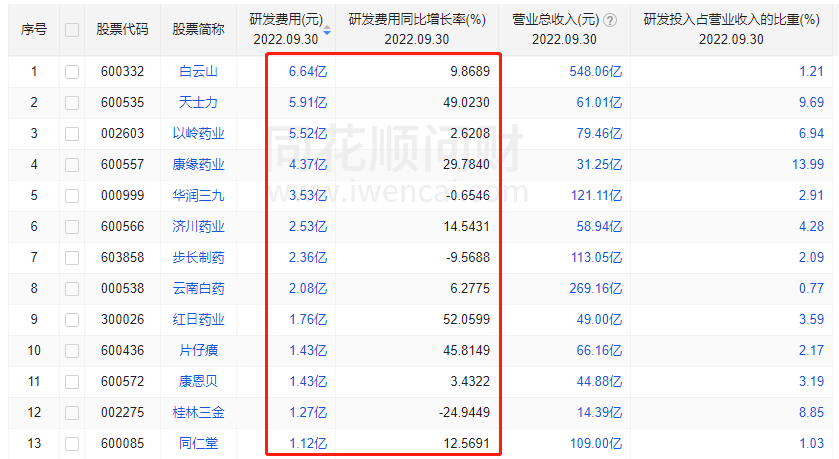Click stock code 002603
The width and height of the screenshot is (839, 459).
pos(122,134)
